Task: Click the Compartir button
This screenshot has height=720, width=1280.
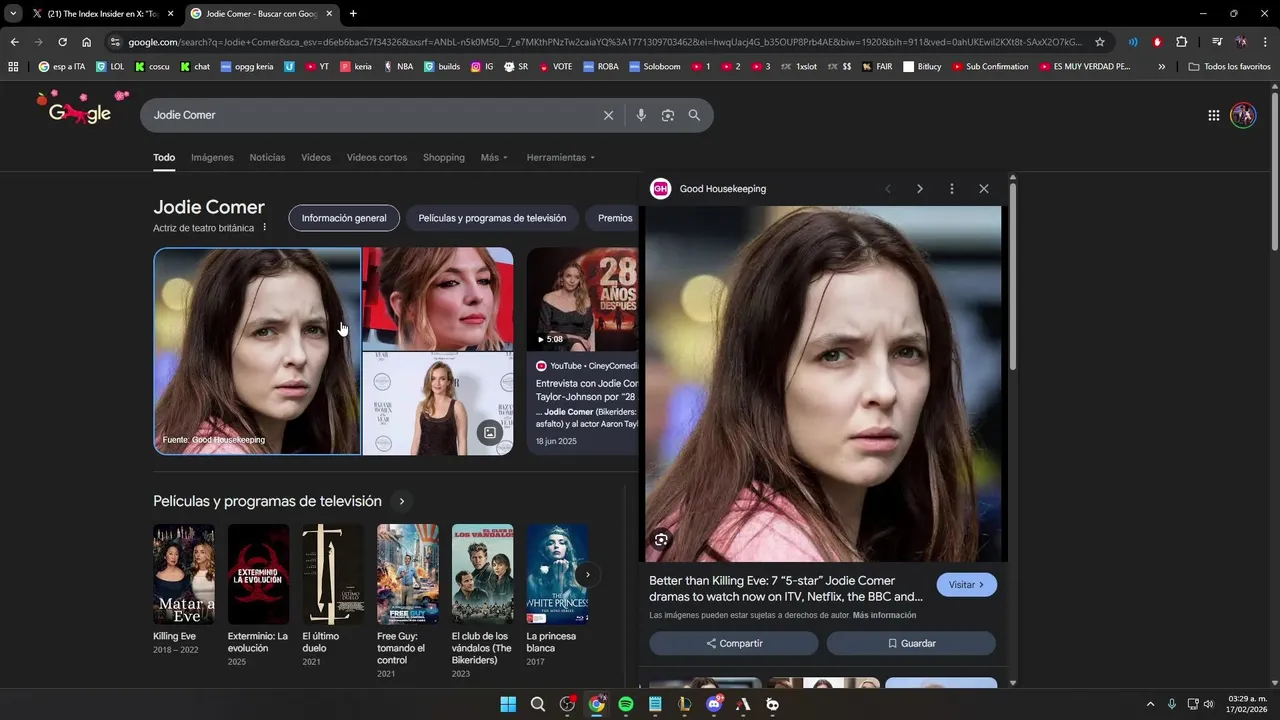Action: point(733,643)
